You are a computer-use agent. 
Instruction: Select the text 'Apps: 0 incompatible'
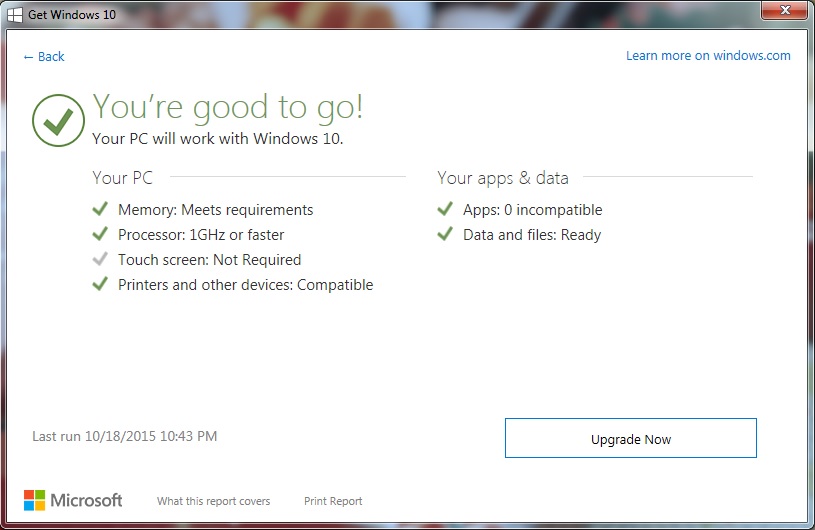pyautogui.click(x=533, y=209)
